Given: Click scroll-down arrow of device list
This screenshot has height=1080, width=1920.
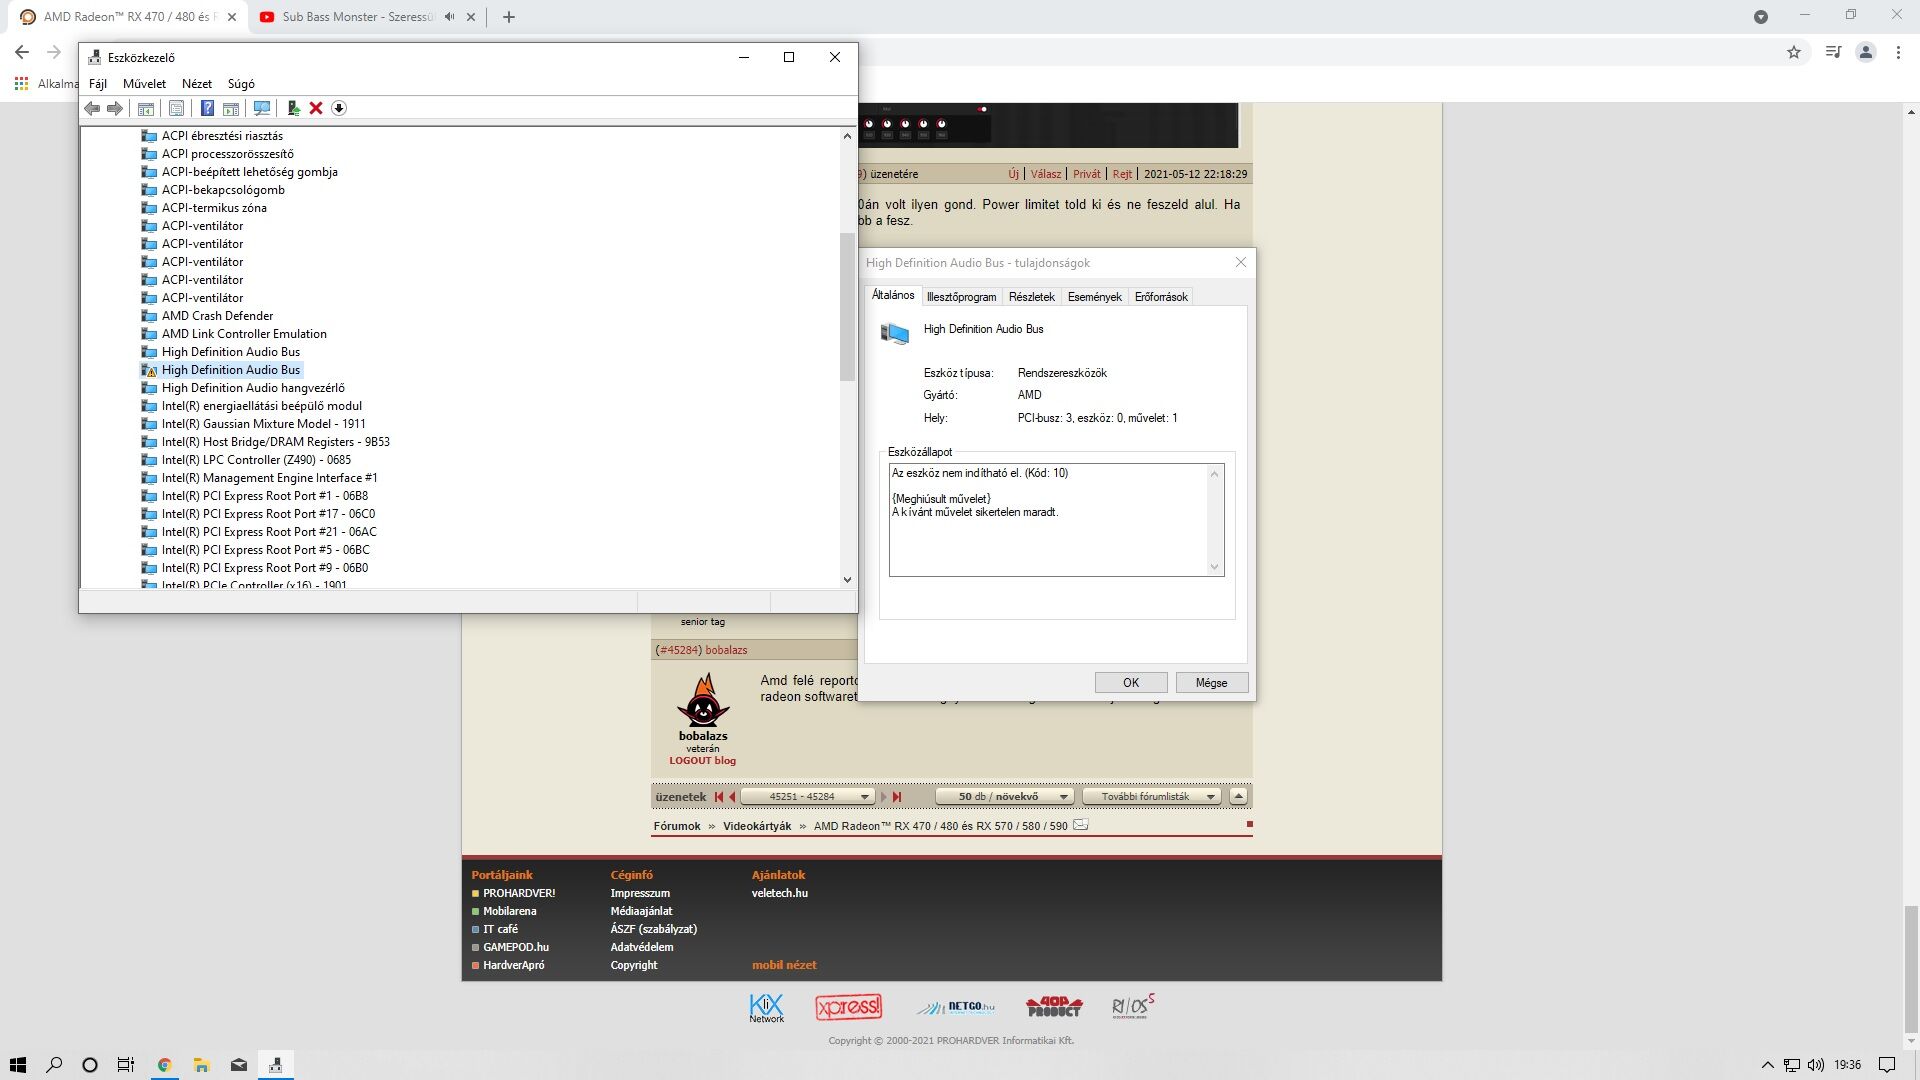Looking at the screenshot, I should coord(847,579).
